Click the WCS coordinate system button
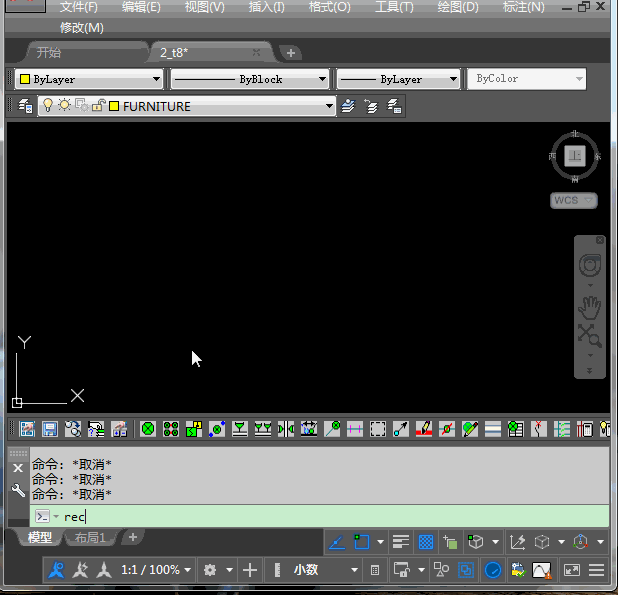 pyautogui.click(x=573, y=200)
